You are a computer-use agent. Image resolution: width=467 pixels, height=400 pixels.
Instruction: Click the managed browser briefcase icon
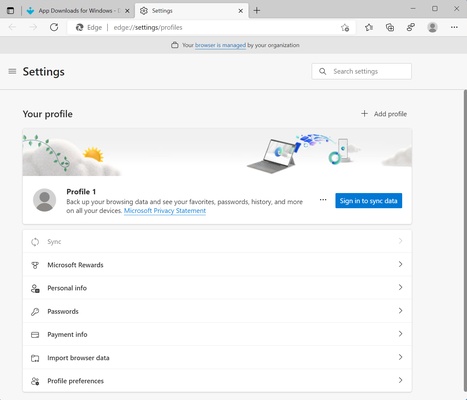pyautogui.click(x=175, y=45)
